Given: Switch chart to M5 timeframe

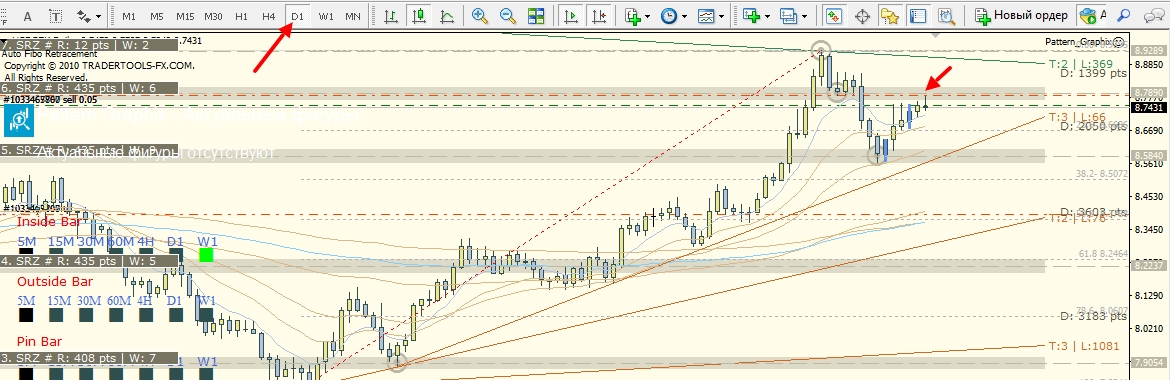Looking at the screenshot, I should pos(157,16).
